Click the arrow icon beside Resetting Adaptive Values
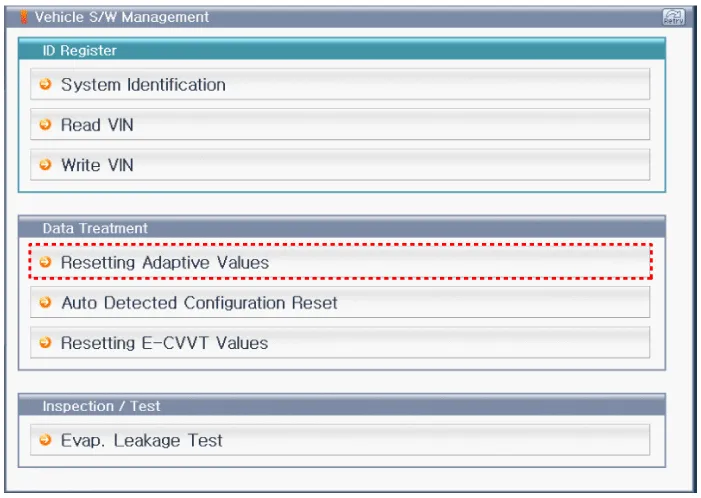Image resolution: width=701 pixels, height=498 pixels. 45,262
